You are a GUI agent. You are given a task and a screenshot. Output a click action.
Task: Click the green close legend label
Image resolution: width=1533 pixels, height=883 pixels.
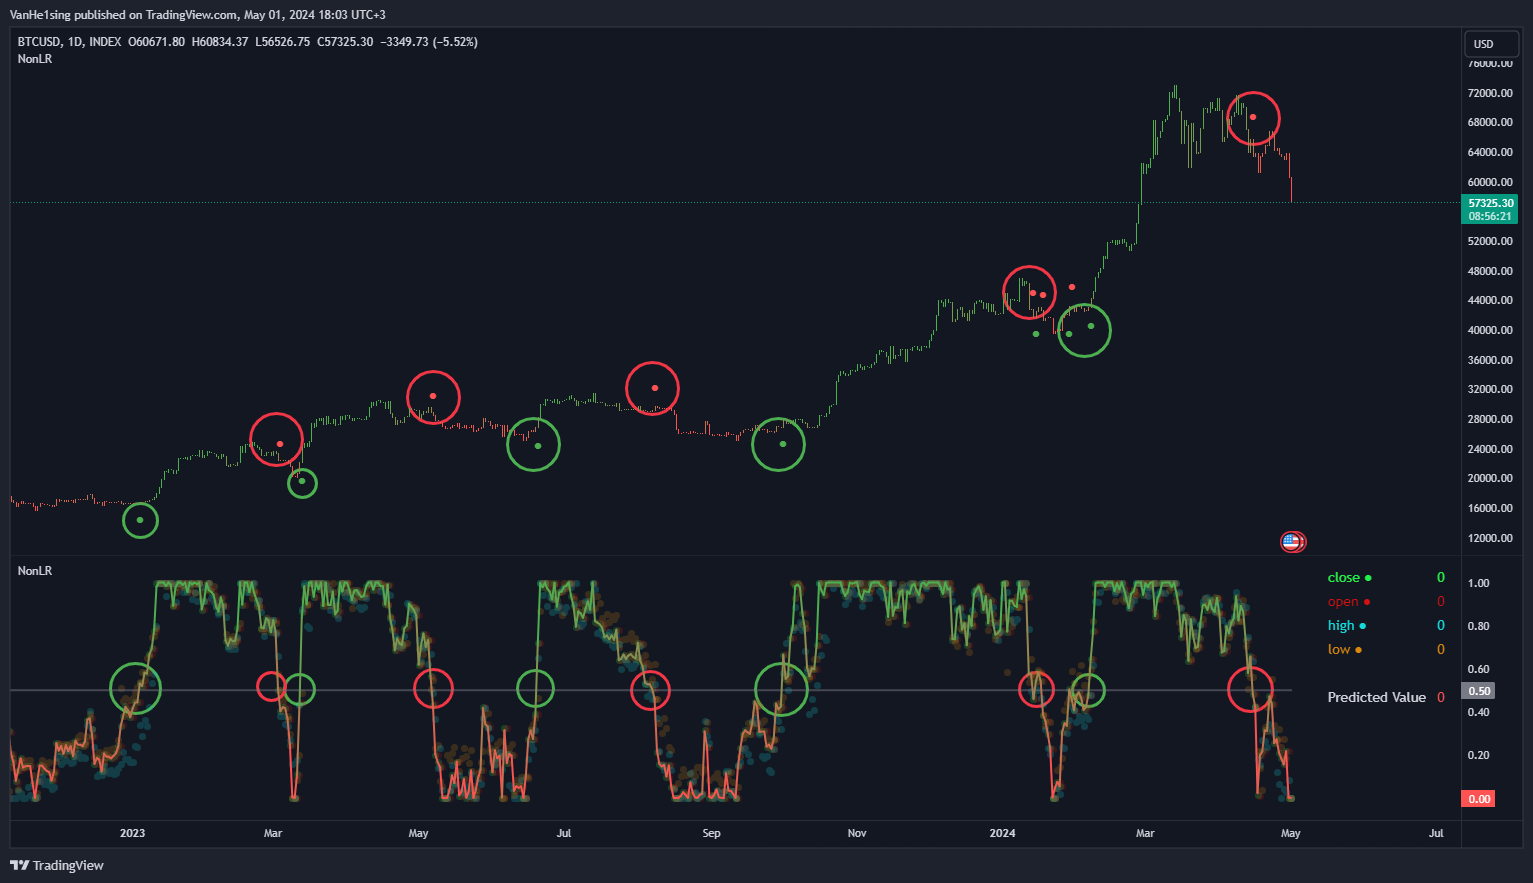(x=1349, y=577)
